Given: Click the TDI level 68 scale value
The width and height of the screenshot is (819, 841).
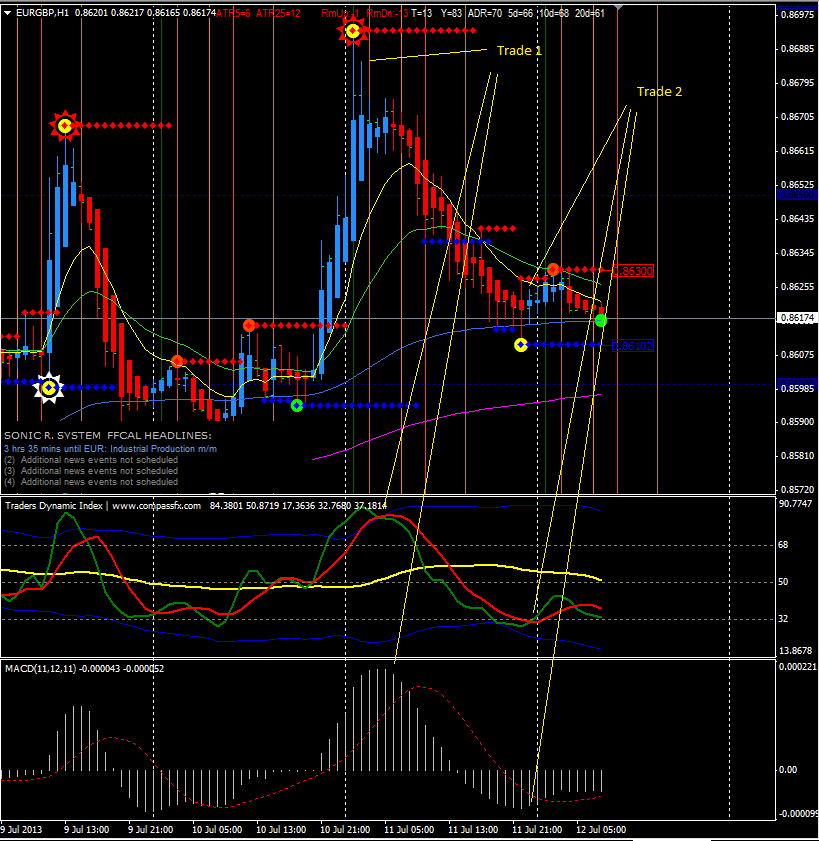Looking at the screenshot, I should tap(783, 545).
